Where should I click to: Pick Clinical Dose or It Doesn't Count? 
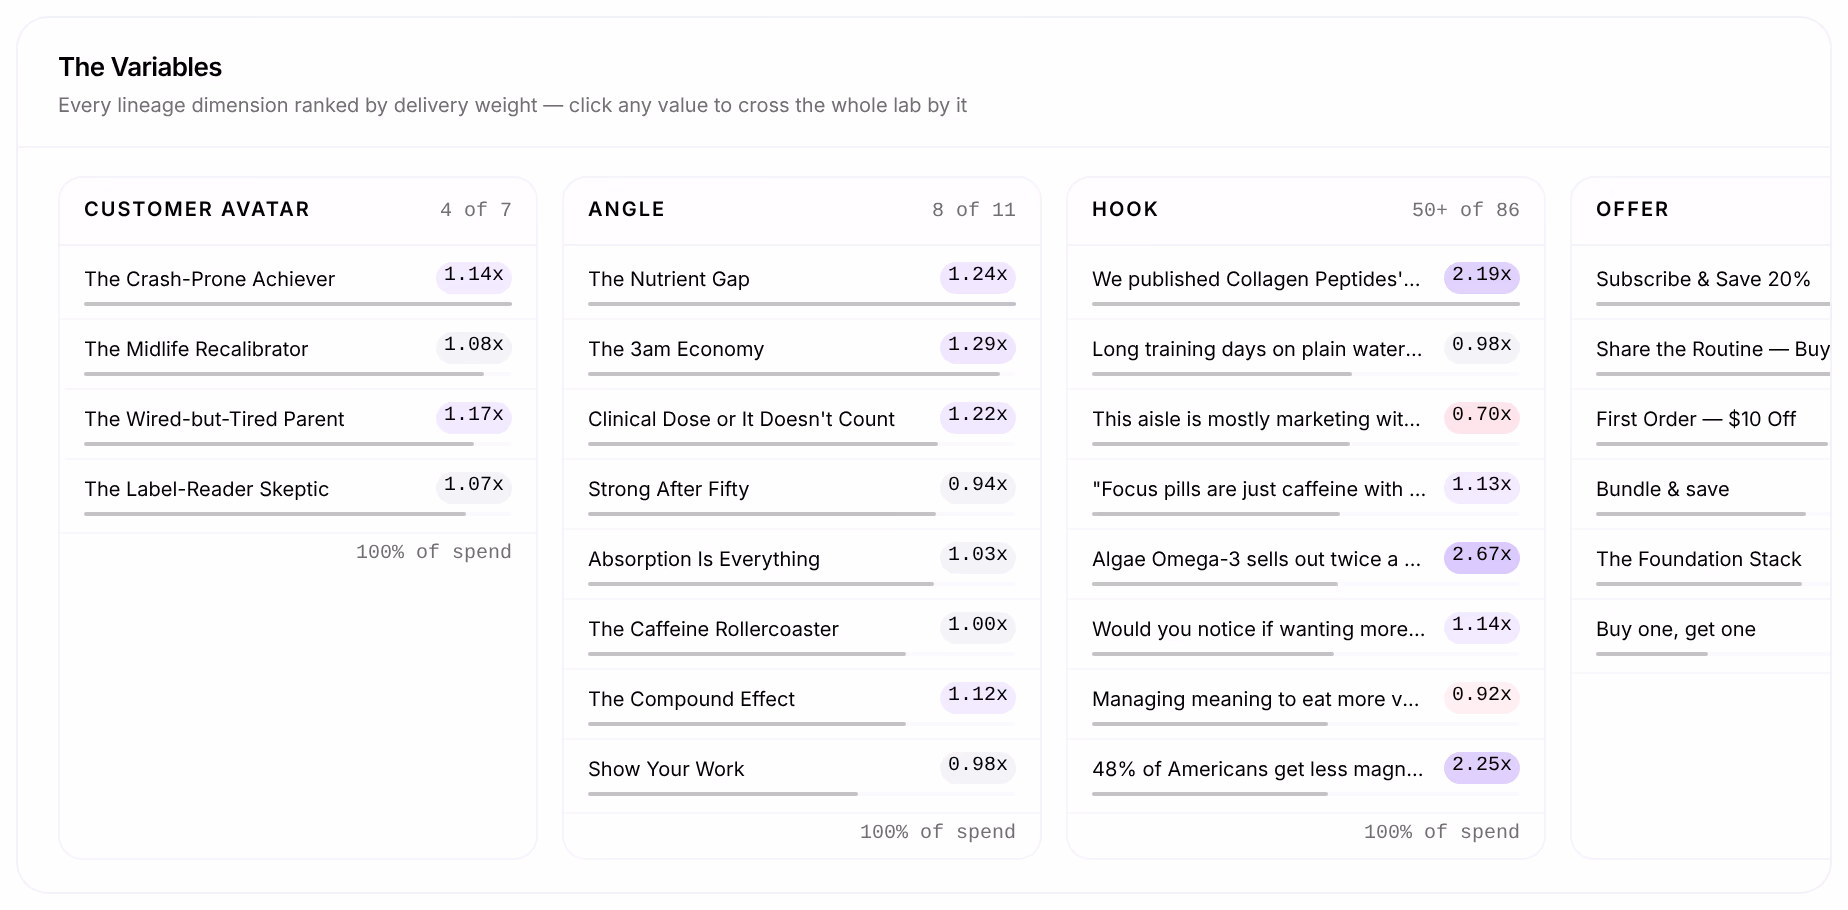point(802,422)
